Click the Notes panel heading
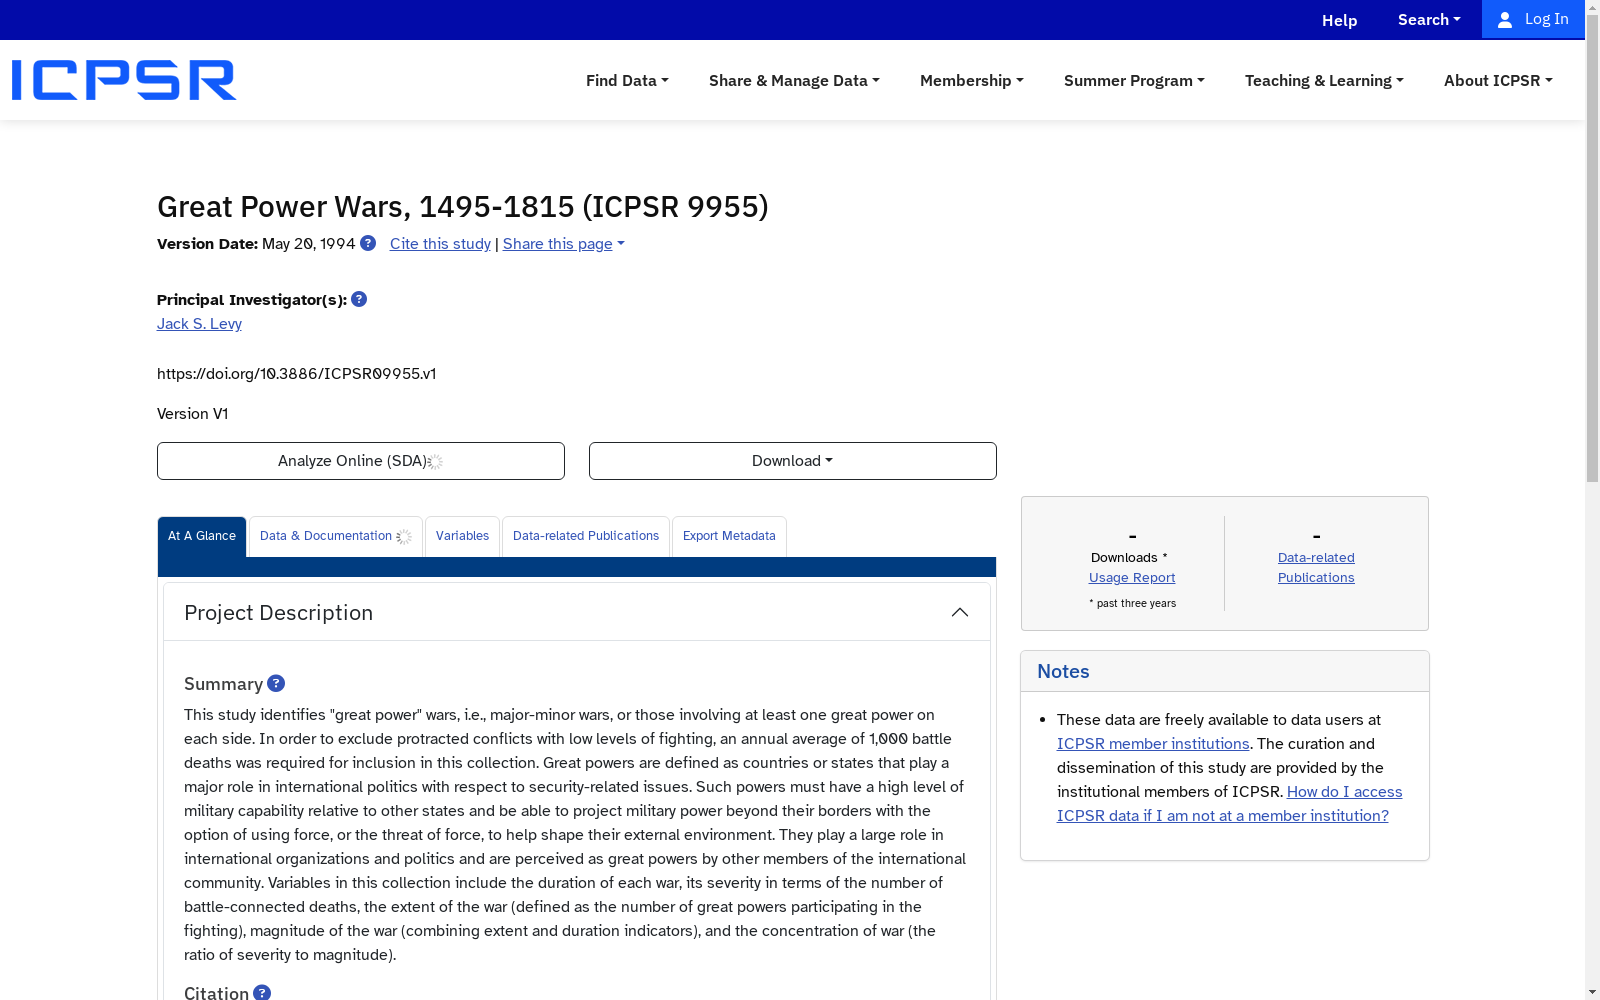1600x1000 pixels. pyautogui.click(x=1063, y=672)
